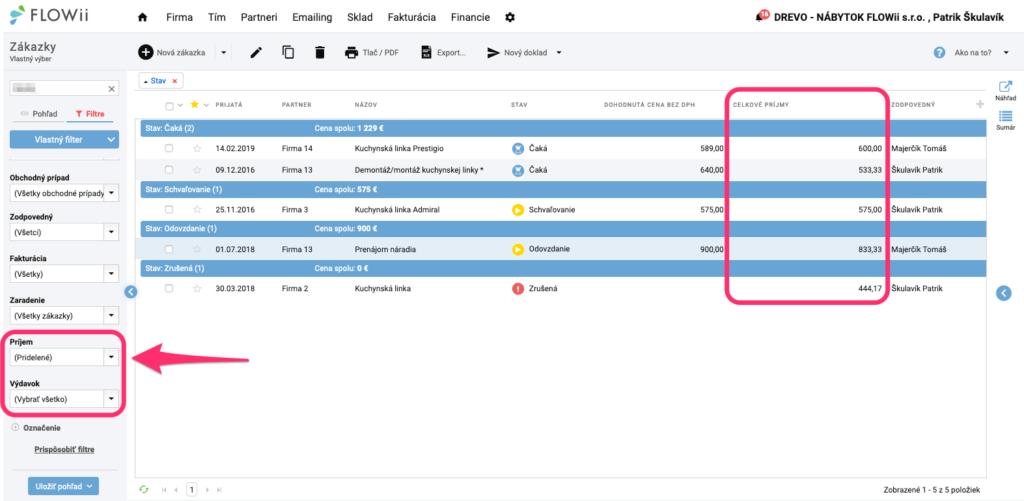Open the Zaradenie filter dropdown
This screenshot has width=1024, height=501.
coord(112,315)
